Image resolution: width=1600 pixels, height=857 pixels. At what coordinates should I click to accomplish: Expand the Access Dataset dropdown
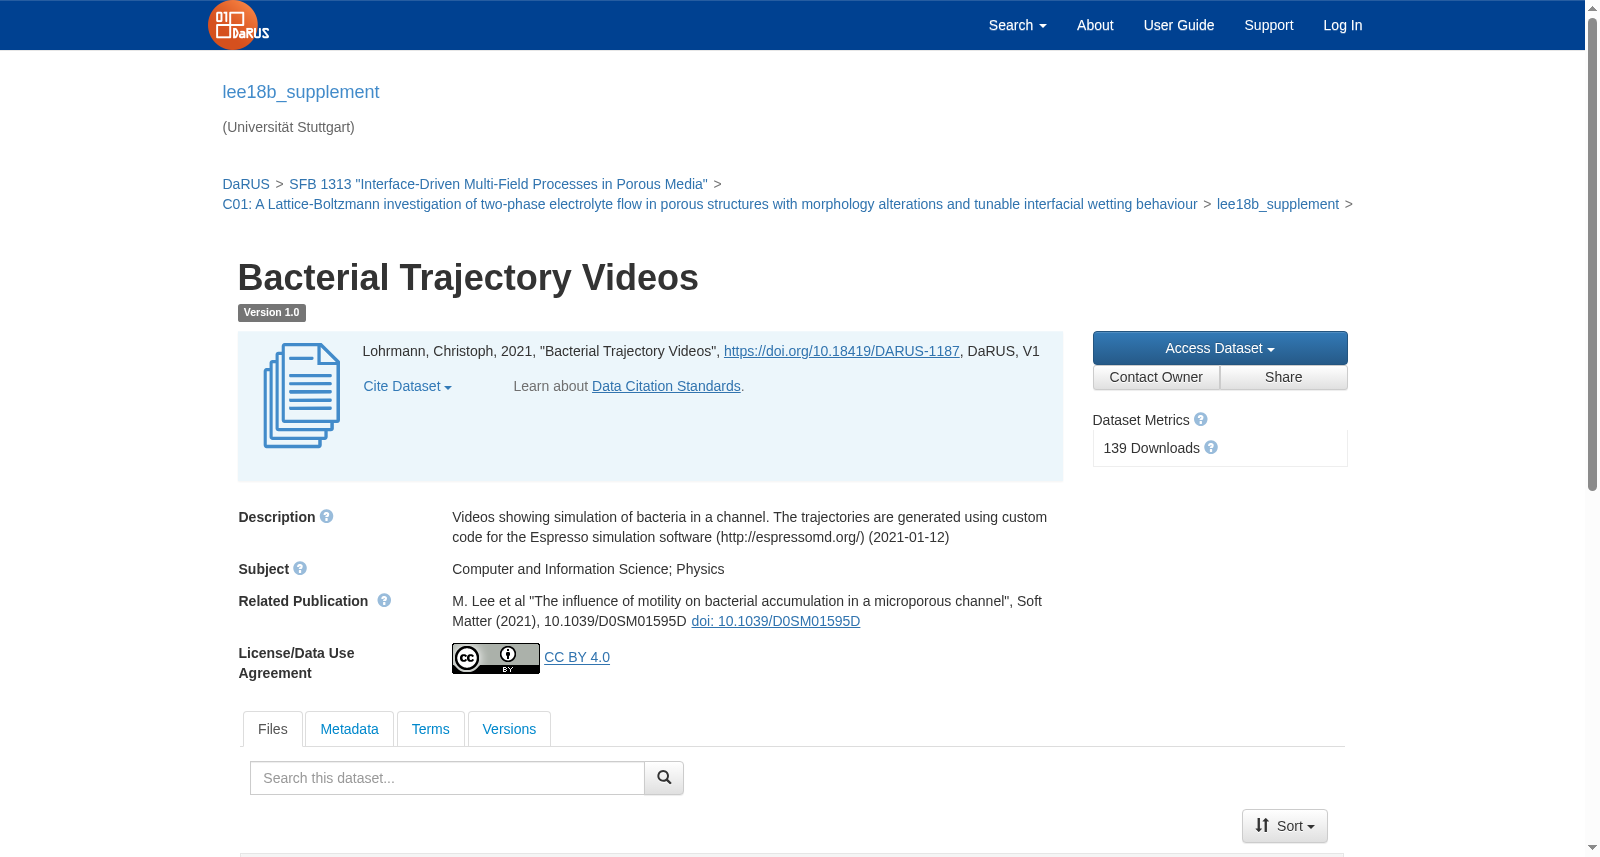click(x=1220, y=348)
